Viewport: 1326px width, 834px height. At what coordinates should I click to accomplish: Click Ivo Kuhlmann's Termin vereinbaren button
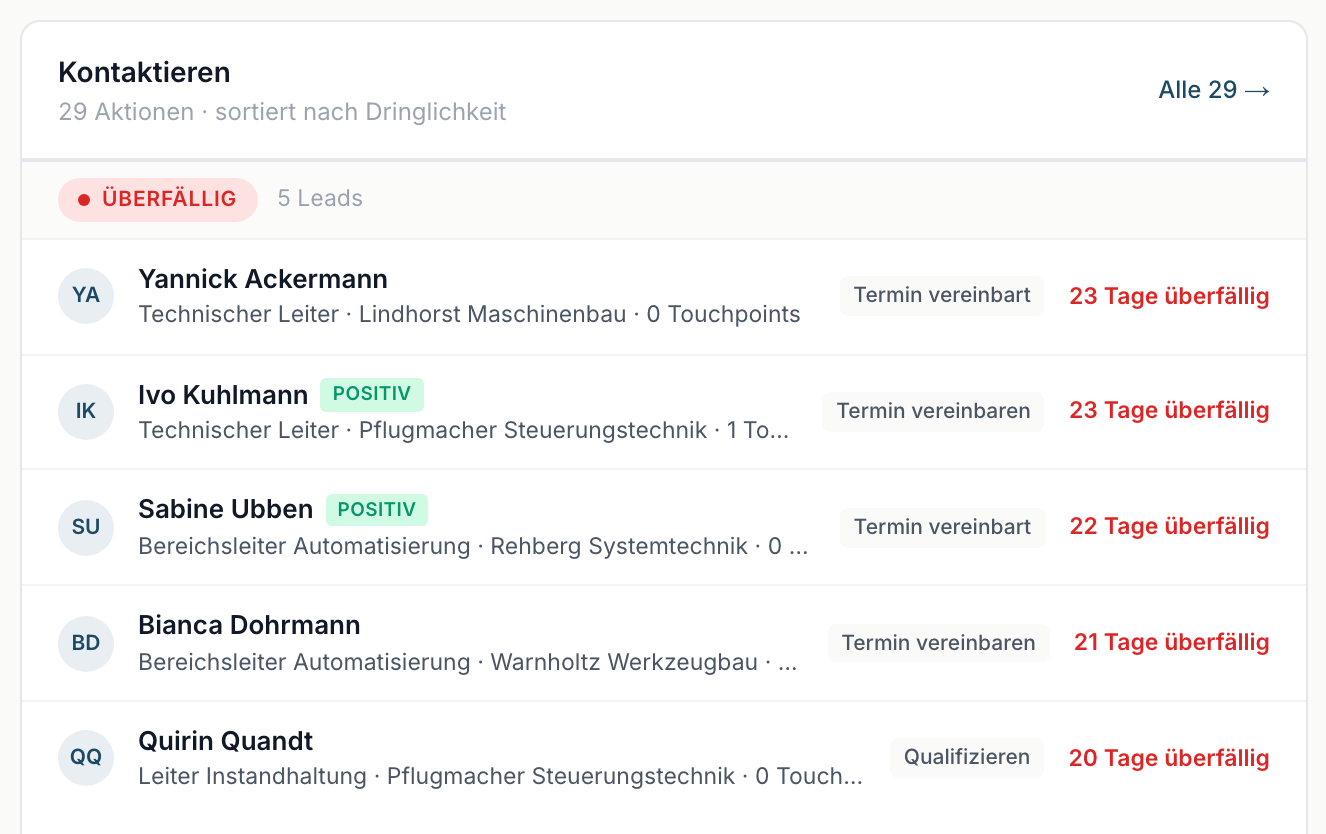coord(933,411)
